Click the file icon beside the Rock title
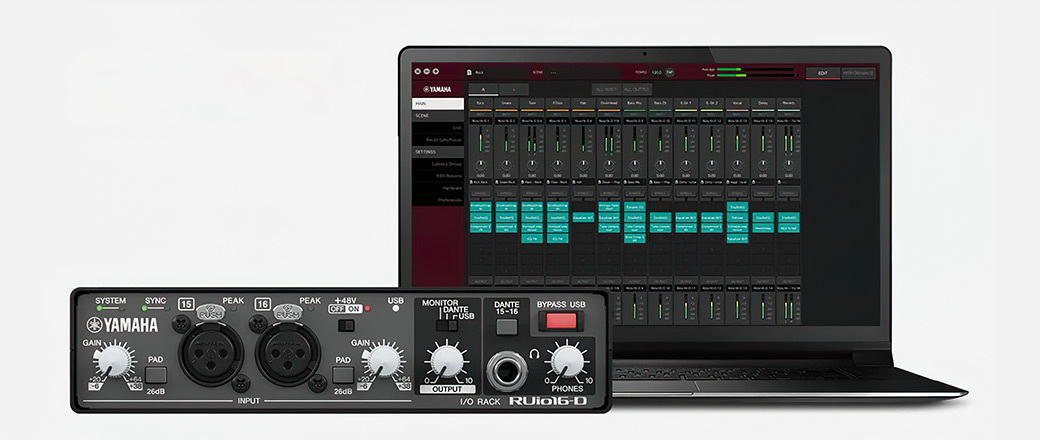 (x=470, y=72)
